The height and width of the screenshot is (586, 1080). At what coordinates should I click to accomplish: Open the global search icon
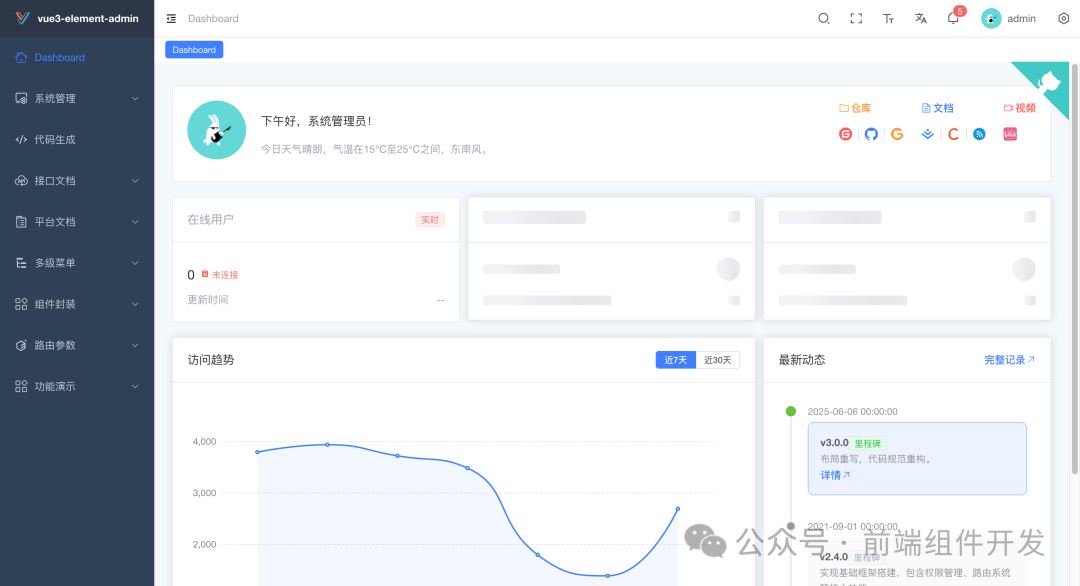pos(823,18)
